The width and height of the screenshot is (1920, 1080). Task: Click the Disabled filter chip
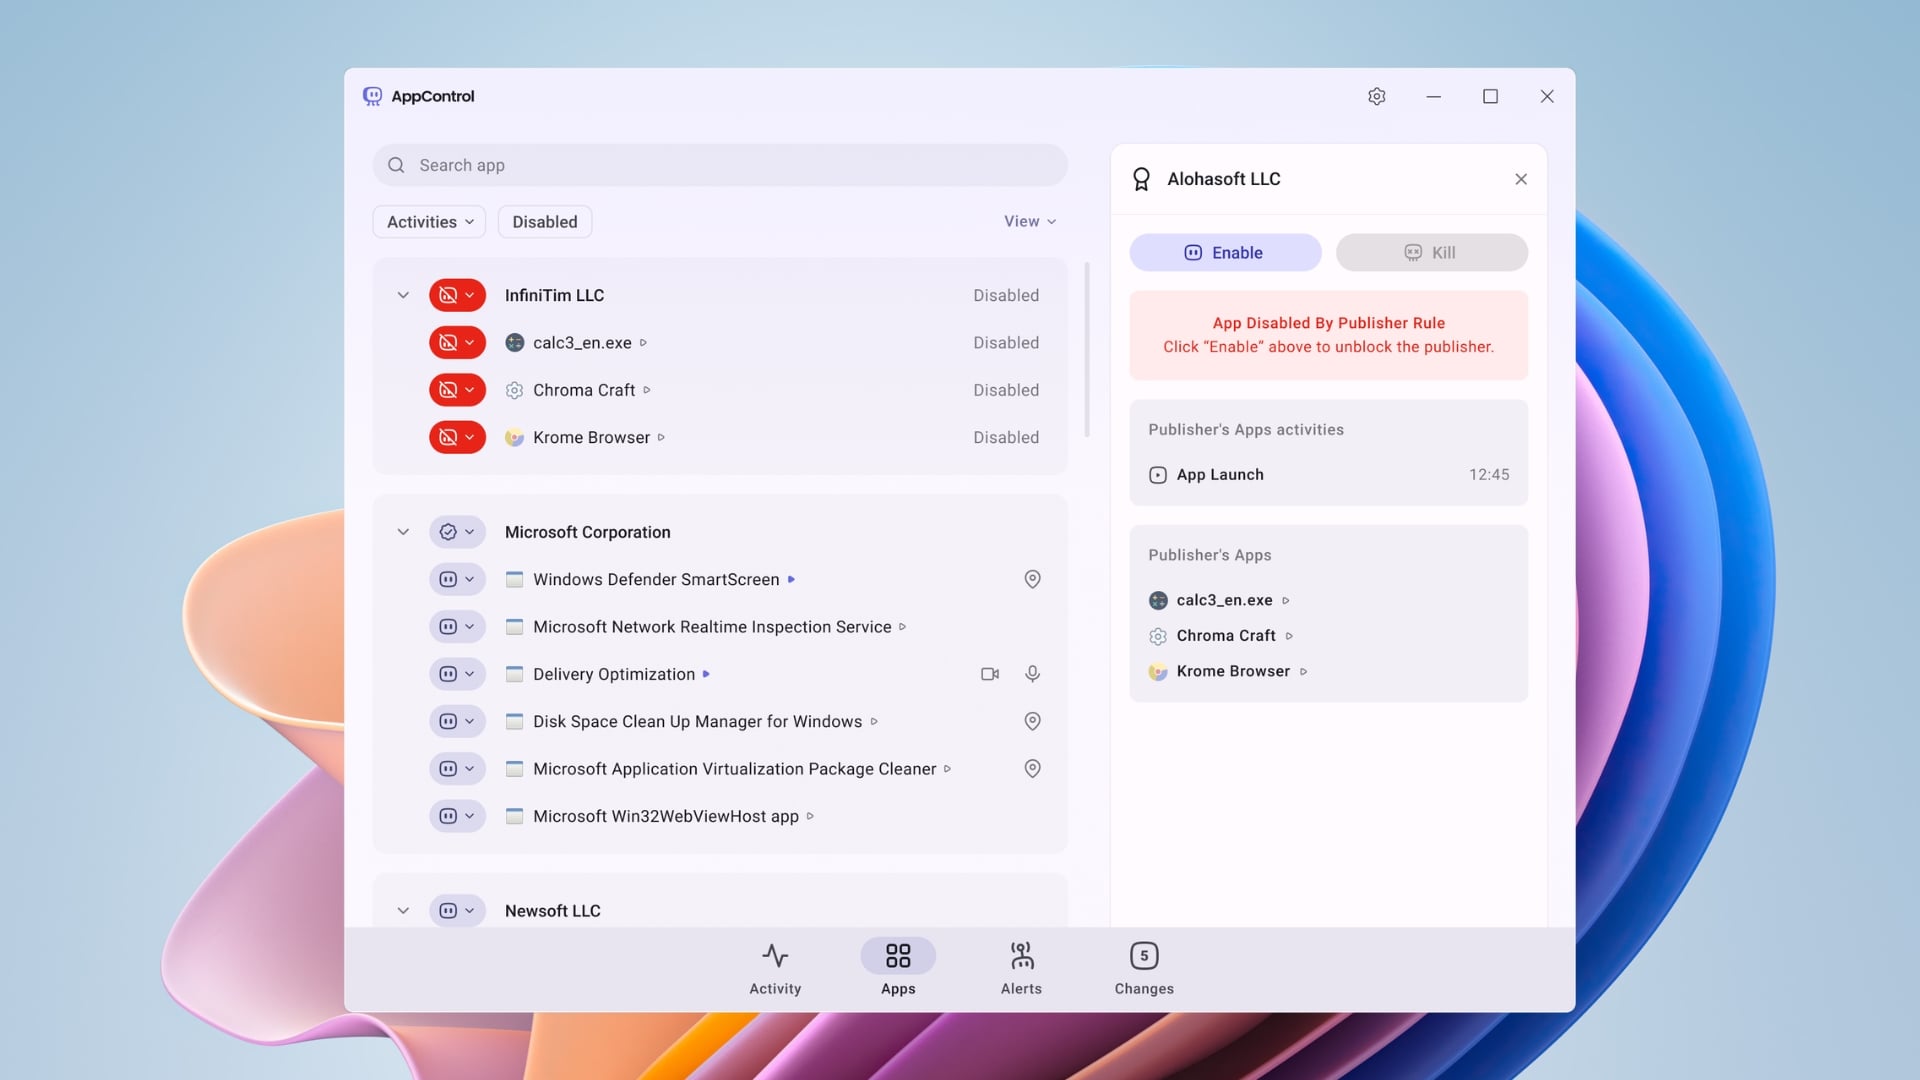point(545,222)
